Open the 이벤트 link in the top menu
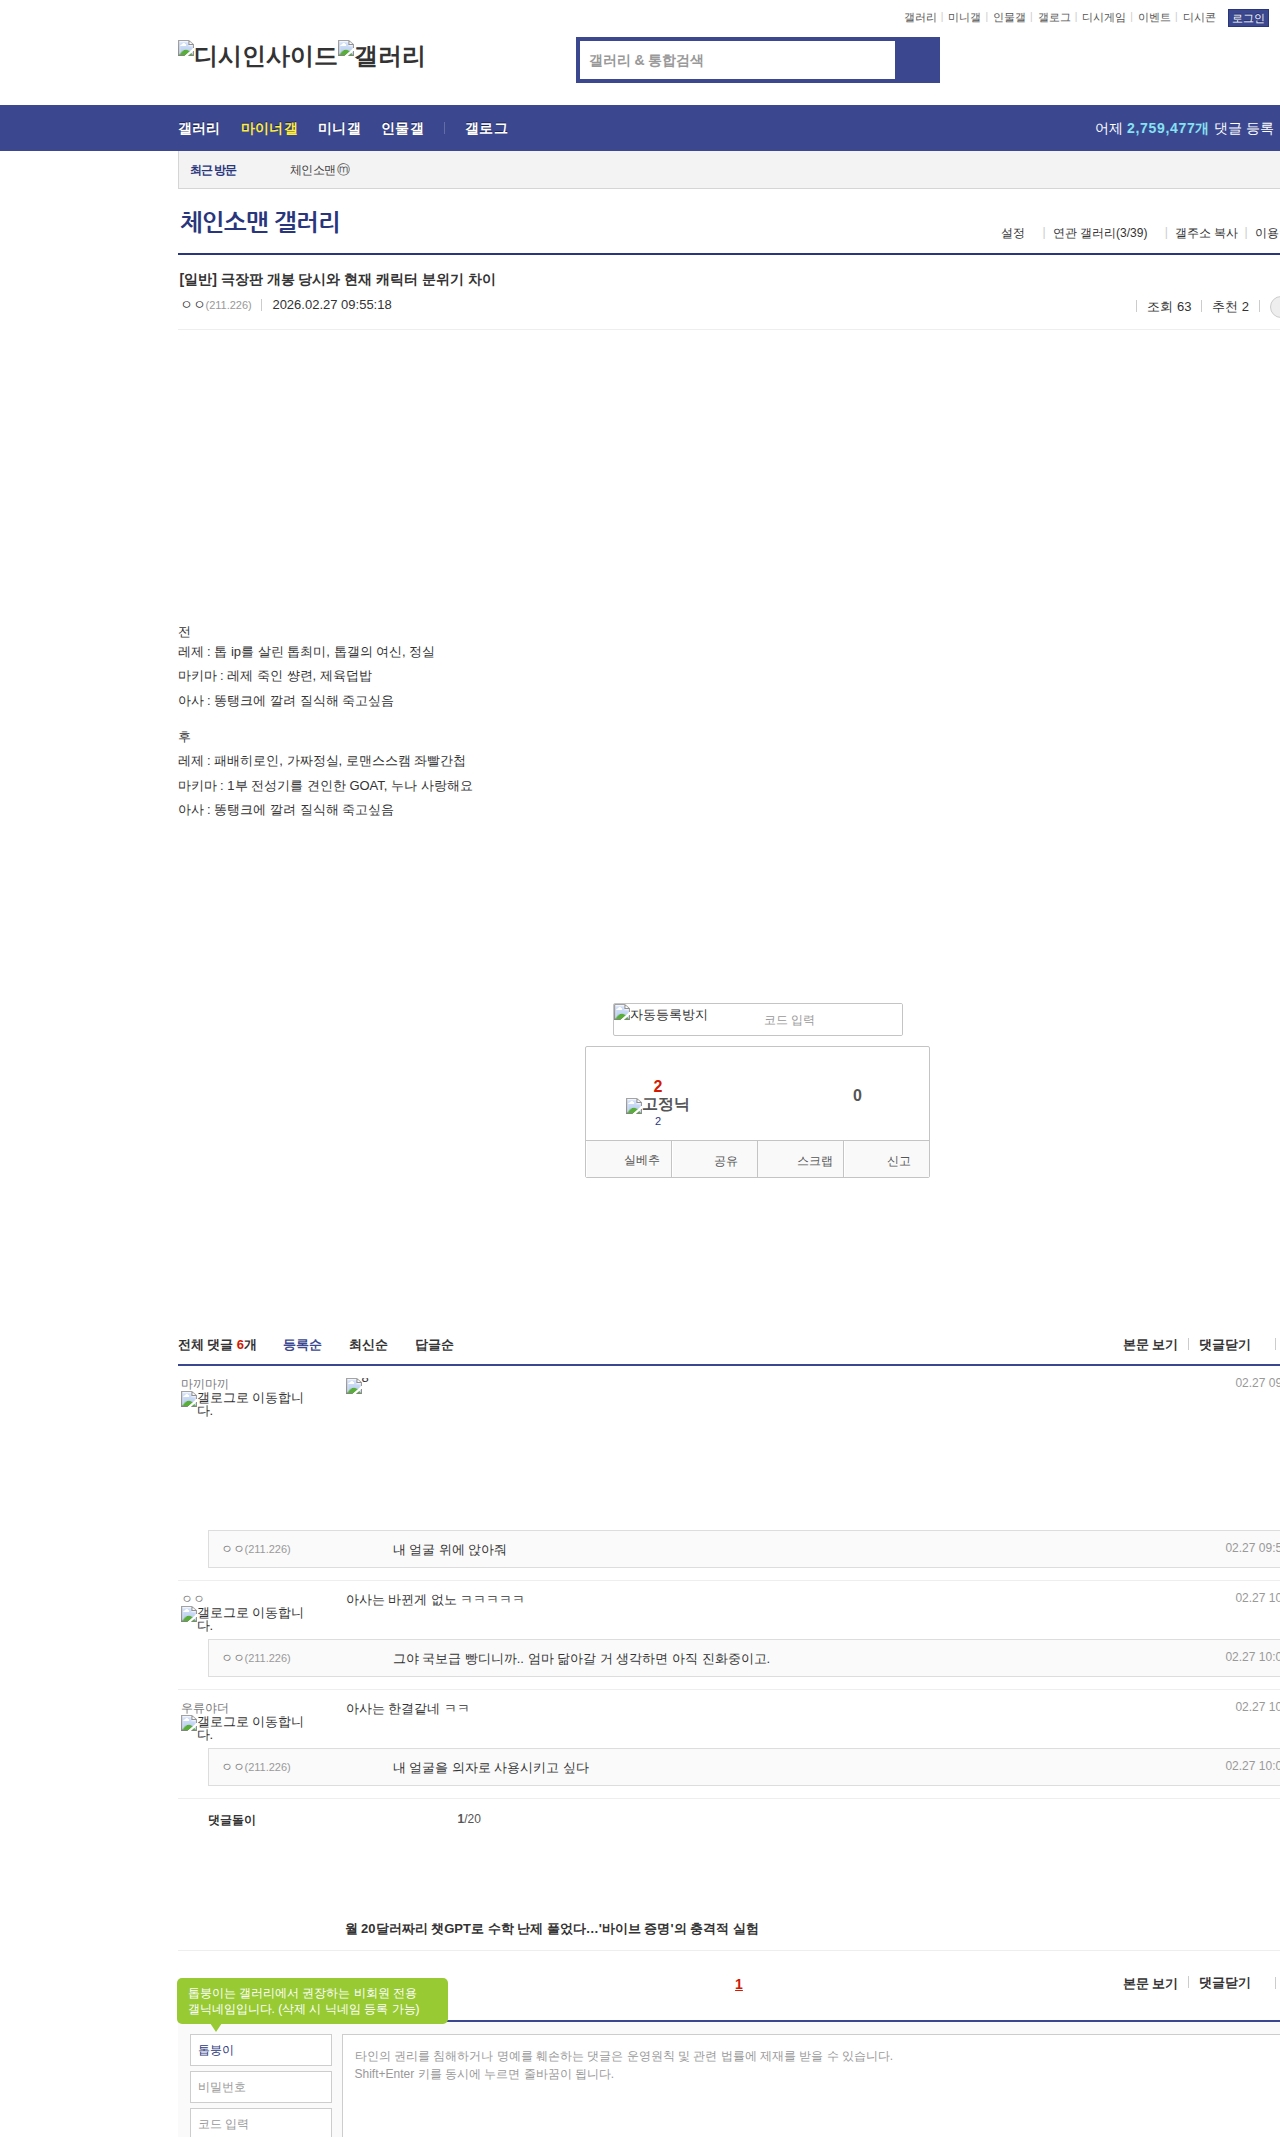1280x2137 pixels. click(x=1154, y=18)
